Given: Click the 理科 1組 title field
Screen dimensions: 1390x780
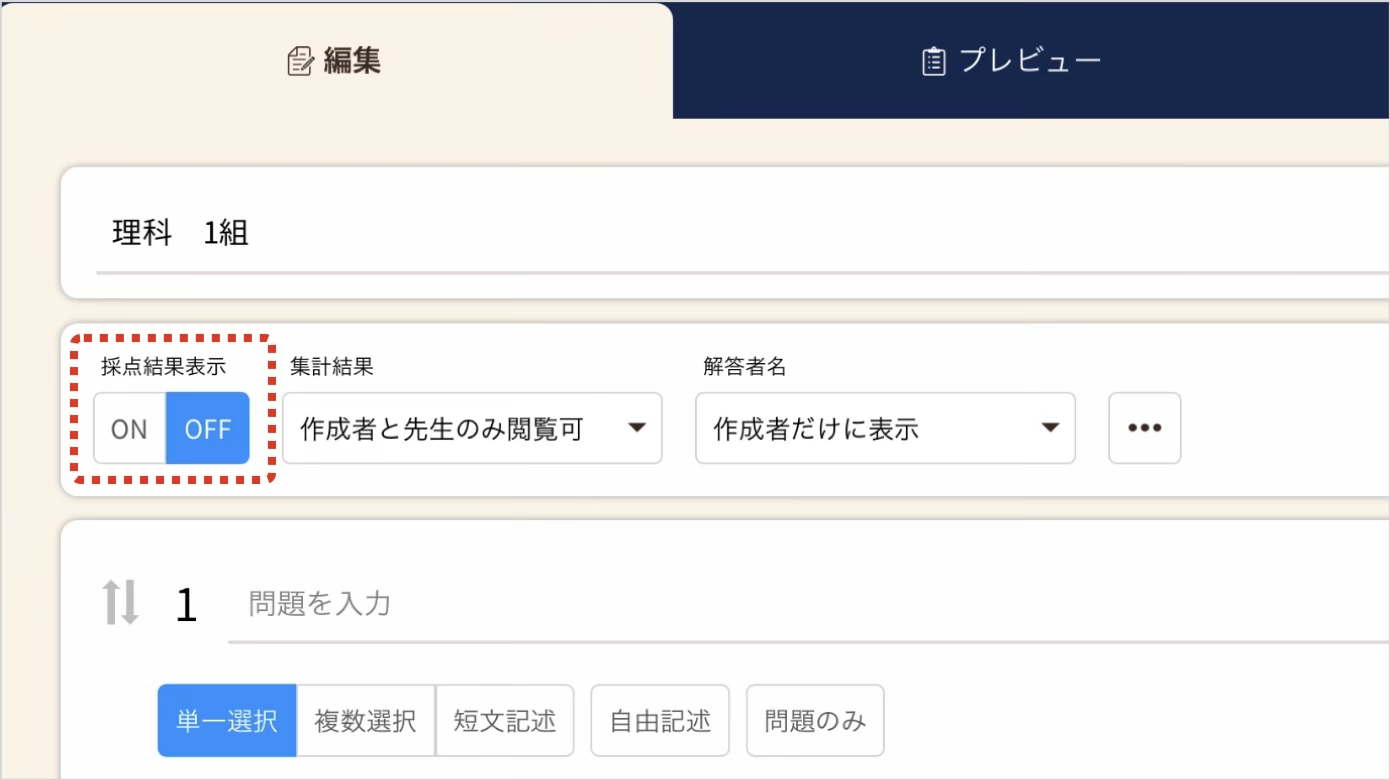Looking at the screenshot, I should (x=743, y=234).
